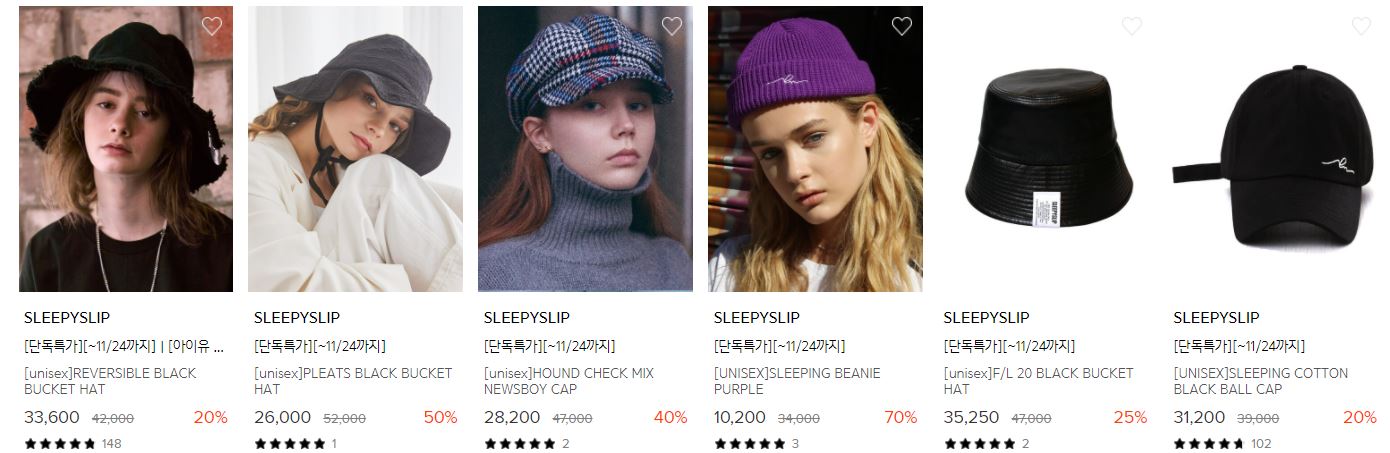Add F/L 20 Black Bucket Hat to wishlist
Image resolution: width=1390 pixels, height=453 pixels.
[x=1132, y=27]
